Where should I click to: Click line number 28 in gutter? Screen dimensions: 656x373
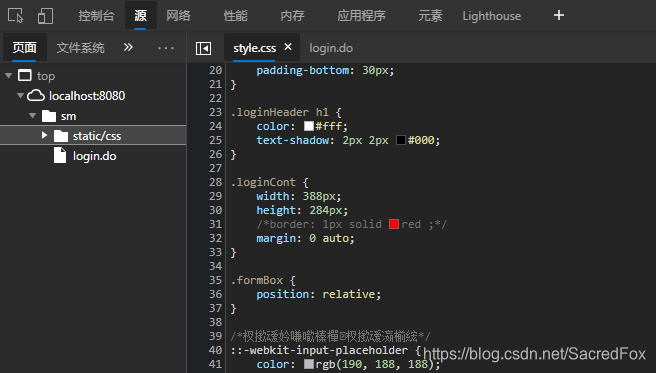(215, 182)
